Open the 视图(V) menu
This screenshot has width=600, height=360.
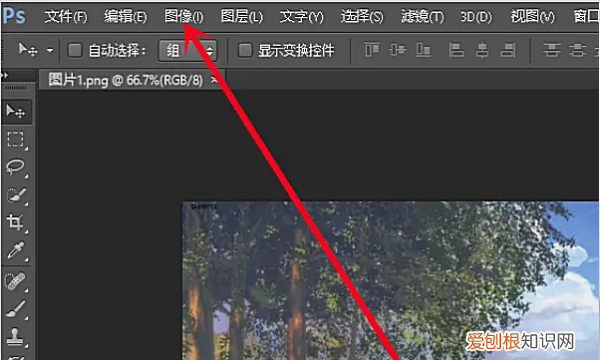532,16
